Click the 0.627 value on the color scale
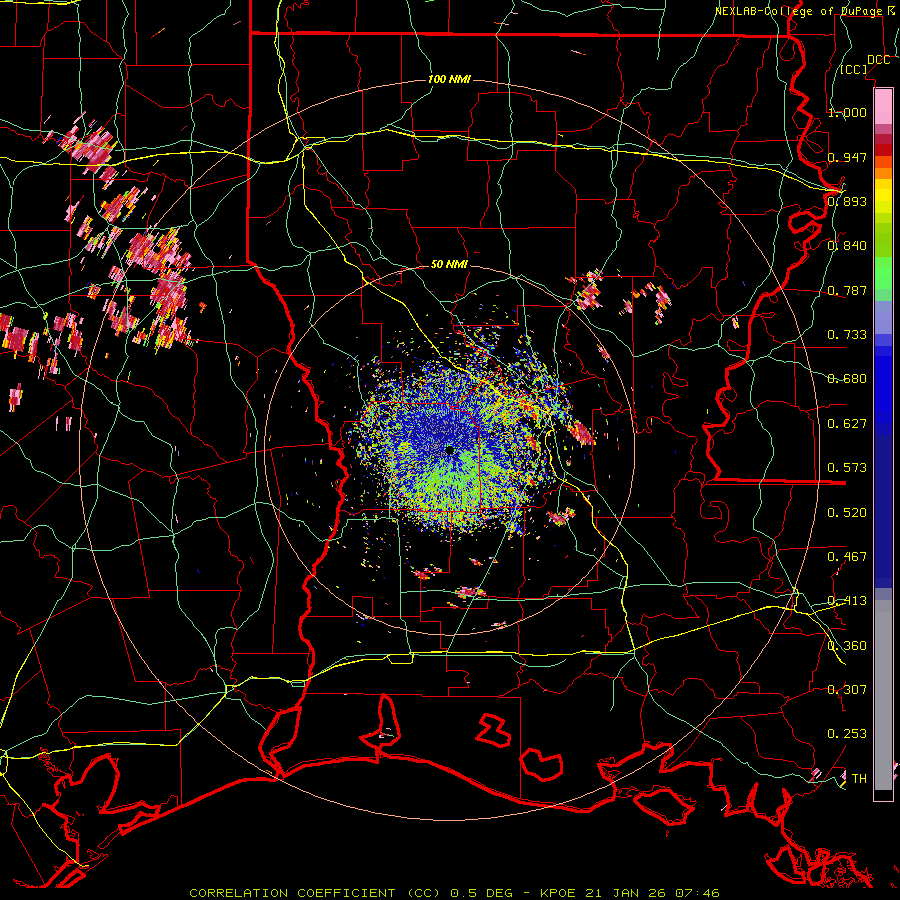Image resolution: width=900 pixels, height=900 pixels. 847,423
